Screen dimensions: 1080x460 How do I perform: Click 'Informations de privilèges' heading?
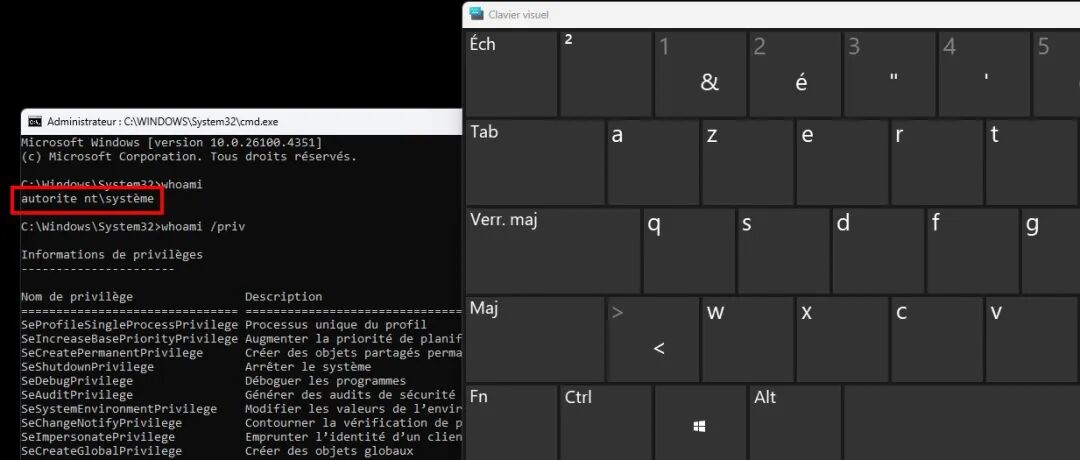[112, 255]
